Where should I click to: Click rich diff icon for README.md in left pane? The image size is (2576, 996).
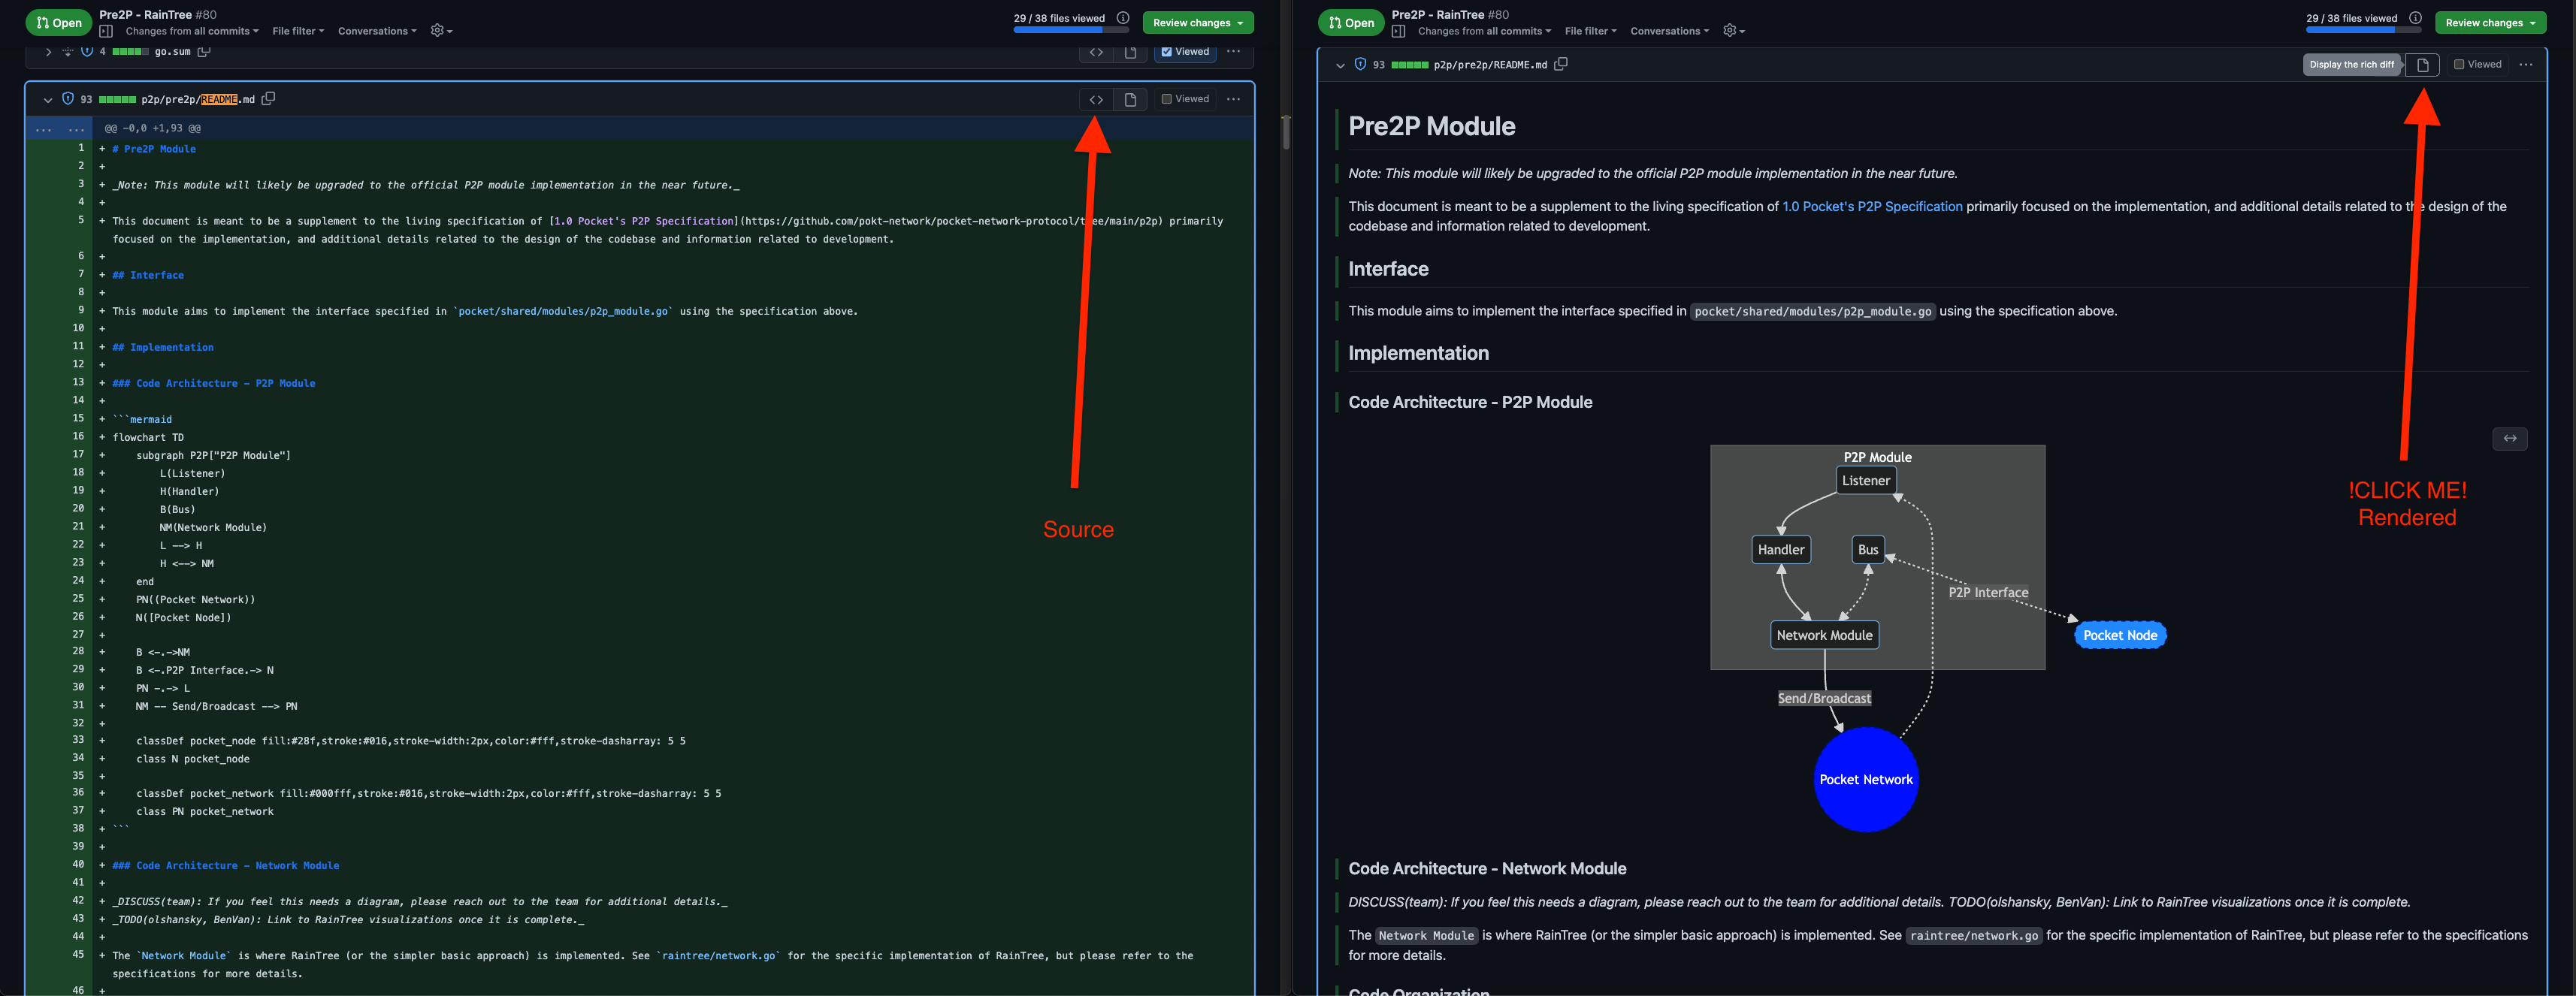pos(1130,99)
